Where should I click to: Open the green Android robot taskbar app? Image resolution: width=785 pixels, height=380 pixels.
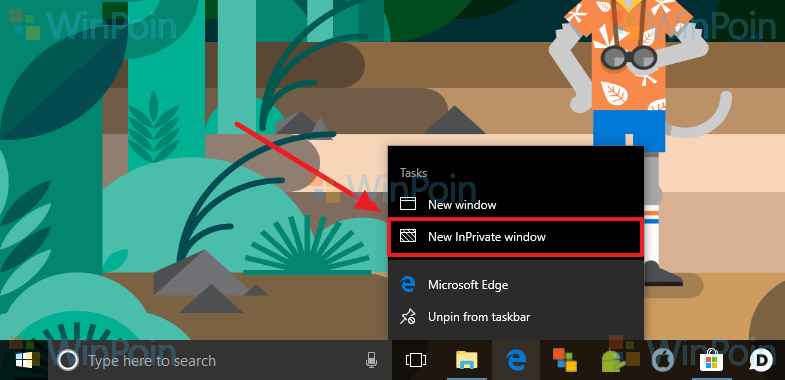pos(614,360)
